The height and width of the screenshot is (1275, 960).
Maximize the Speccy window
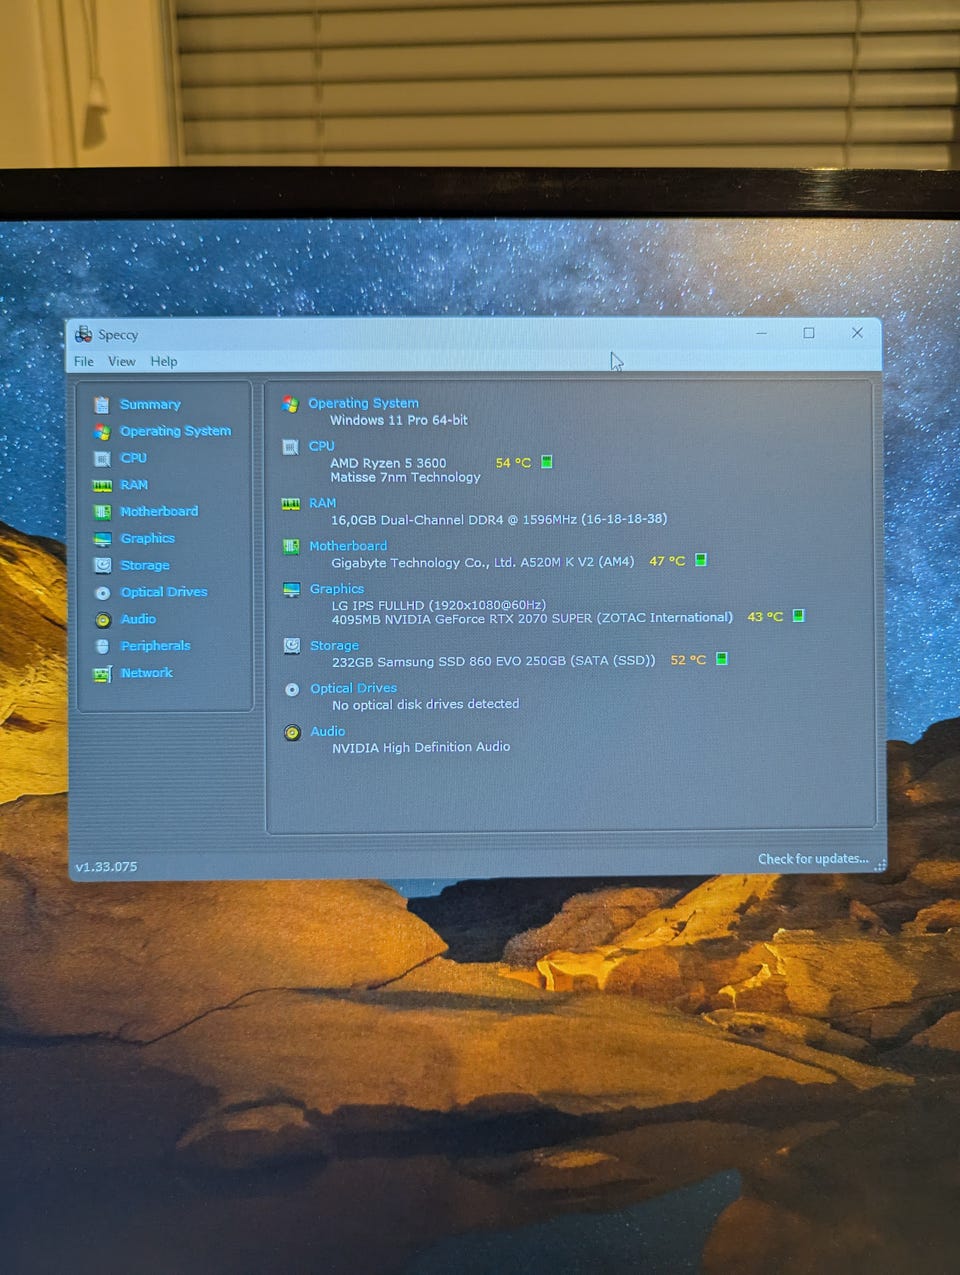point(809,333)
